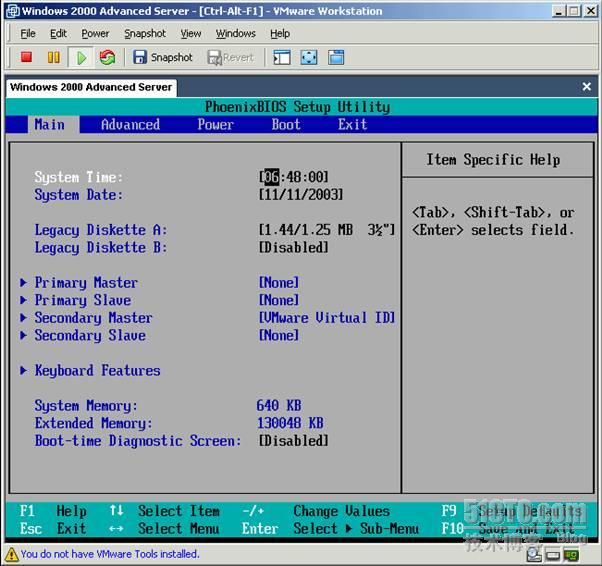This screenshot has height=566, width=602.
Task: Click the None value beside Secondary Slave
Action: [279, 336]
